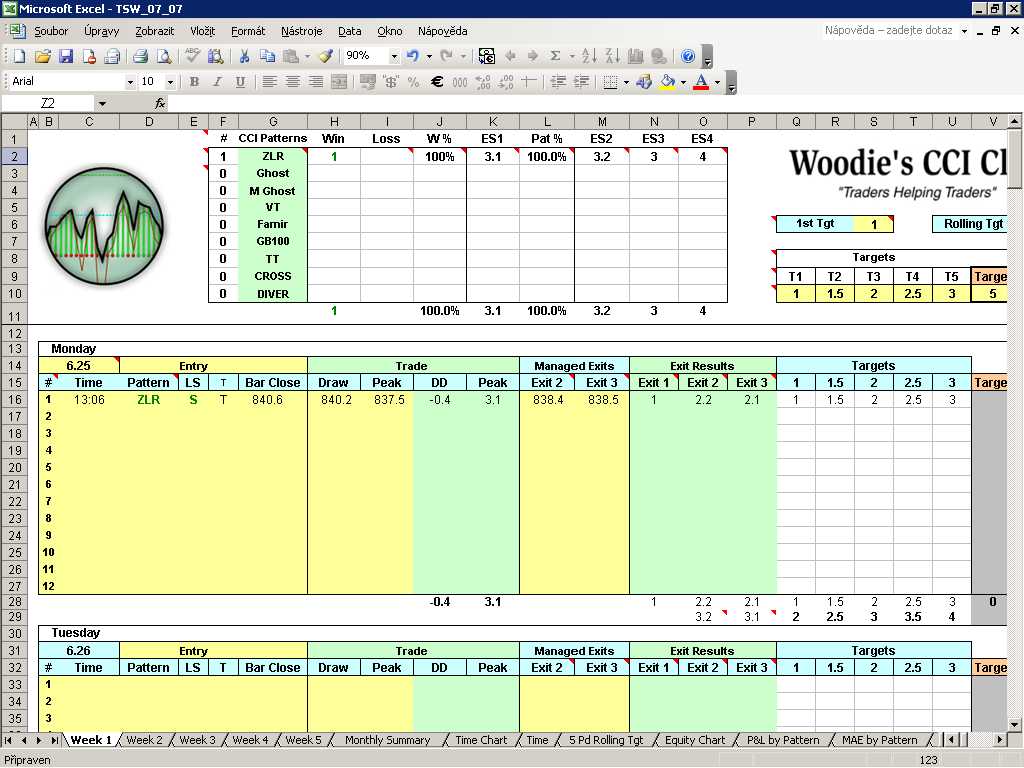
Task: Open the 5 Pd Rolling Tgt sheet tab
Action: [605, 740]
